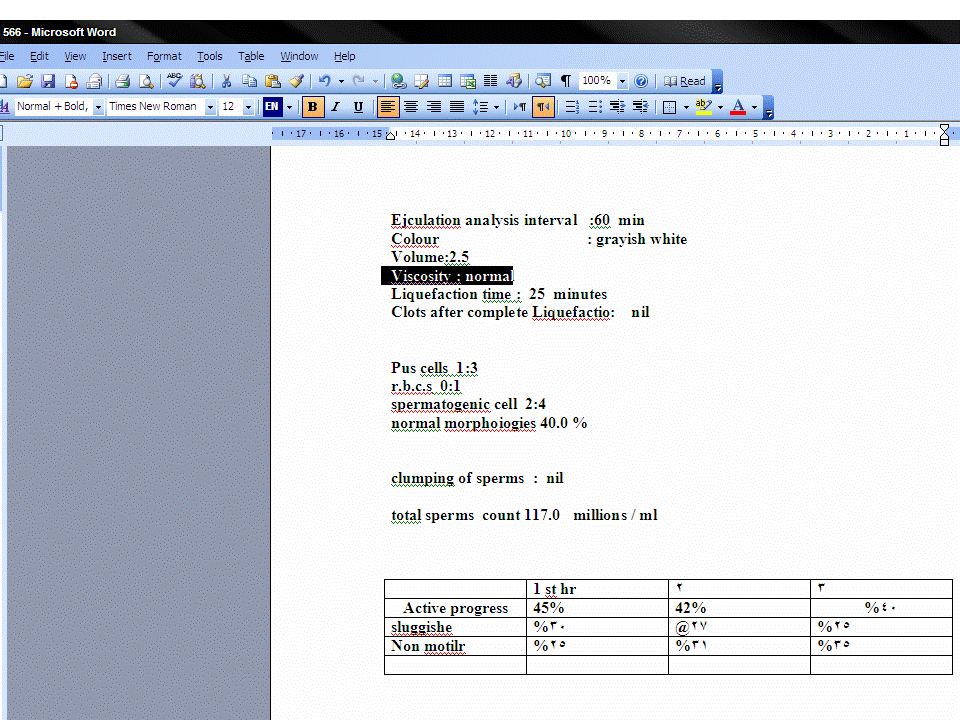Run the Spelling and Grammar check
960x720 pixels.
coord(174,81)
